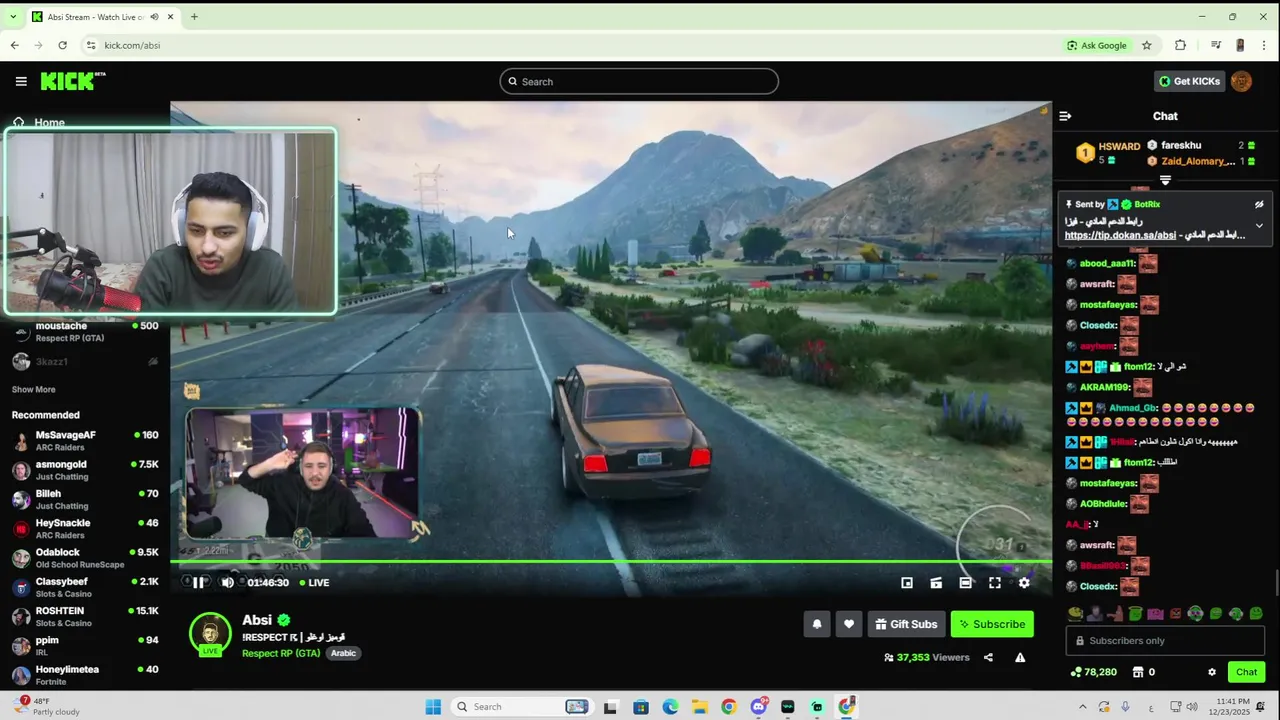
Task: Click the Respect RP (GTA) category link
Action: pos(281,653)
